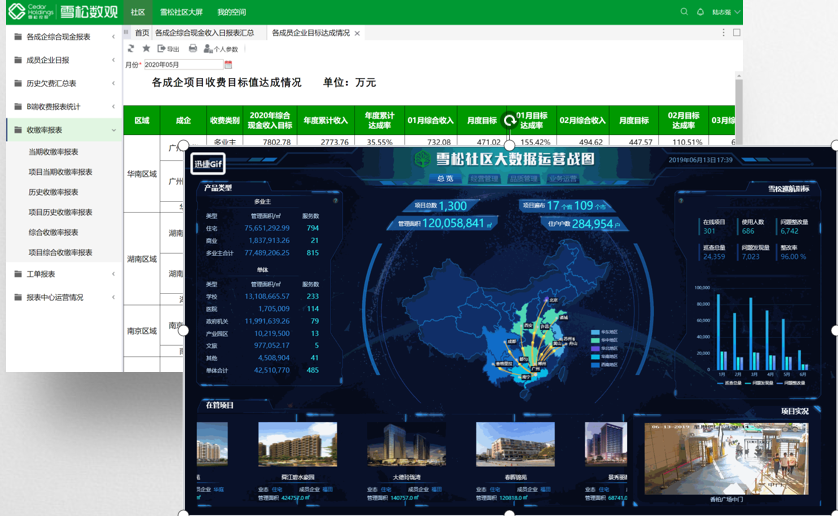Open the 雪松社区大屏 top menu
The image size is (838, 516).
(x=181, y=12)
